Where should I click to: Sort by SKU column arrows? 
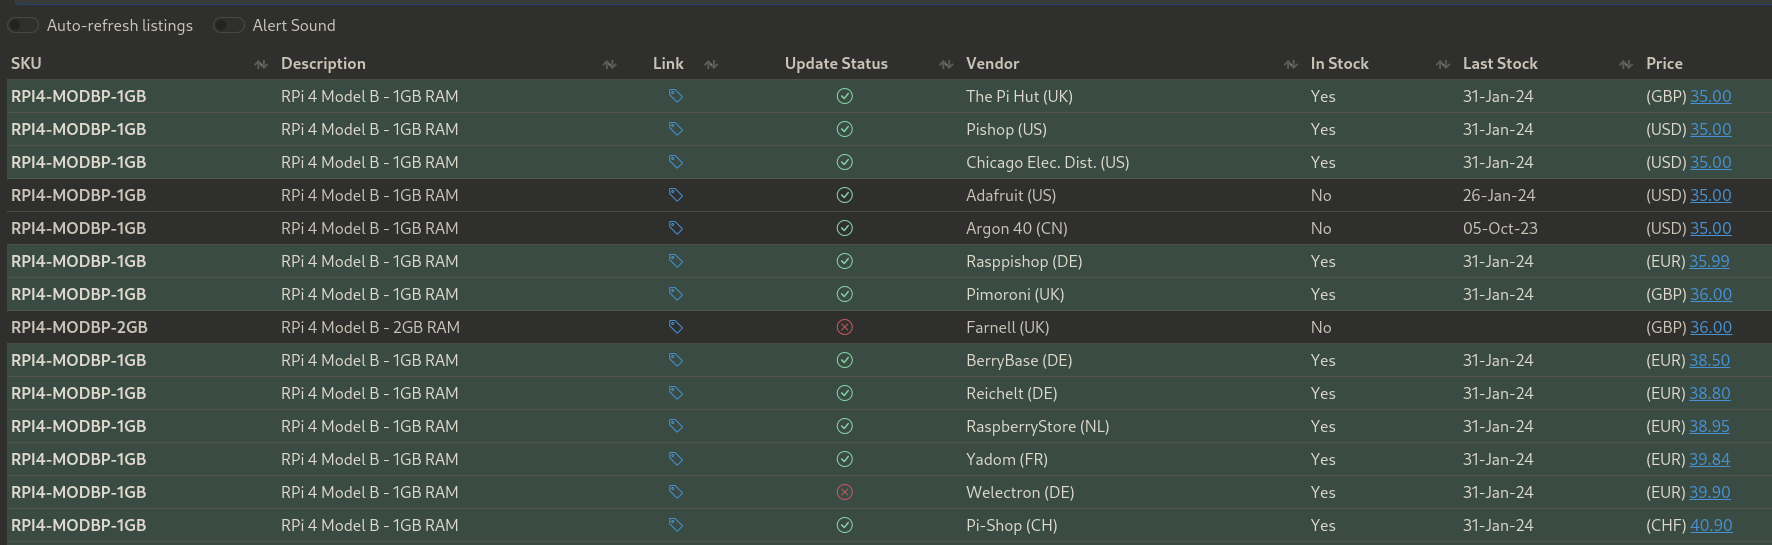click(x=261, y=64)
